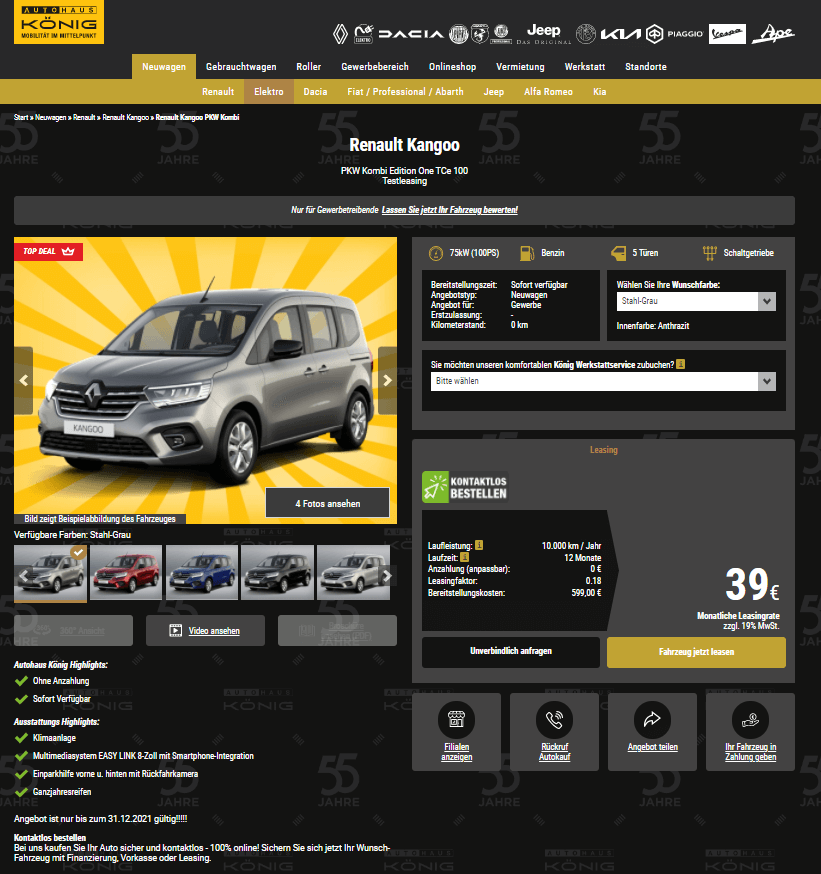
Task: Go to Neuwagen breadcrumb link
Action: point(50,117)
